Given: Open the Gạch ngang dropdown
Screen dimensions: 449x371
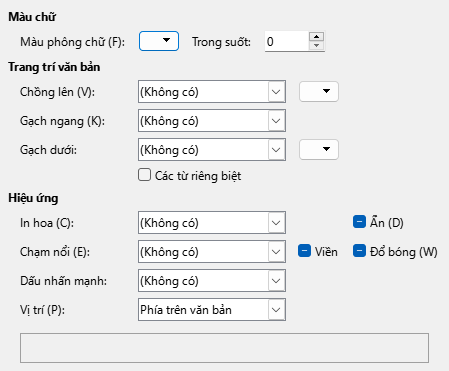Looking at the screenshot, I should pyautogui.click(x=212, y=120).
